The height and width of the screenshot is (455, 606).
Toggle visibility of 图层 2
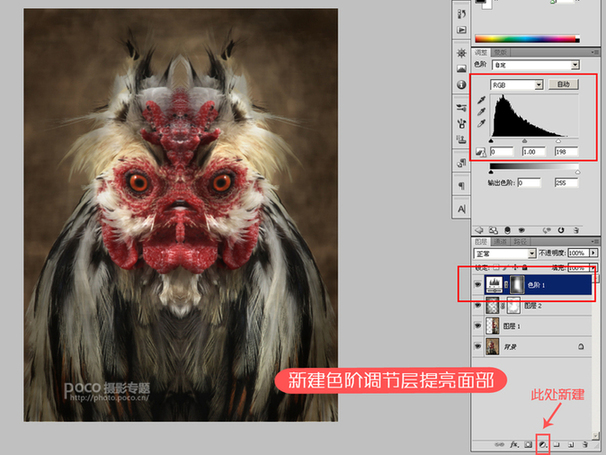(476, 305)
